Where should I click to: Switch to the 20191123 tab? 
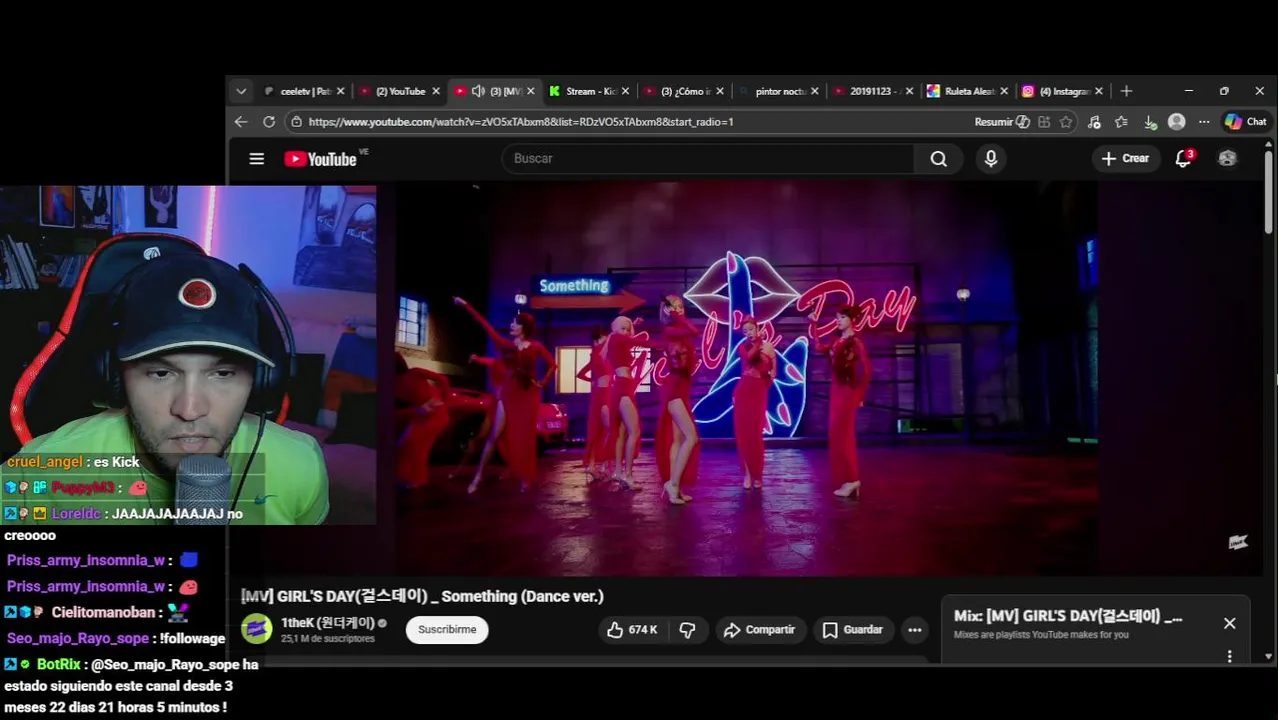pos(874,91)
